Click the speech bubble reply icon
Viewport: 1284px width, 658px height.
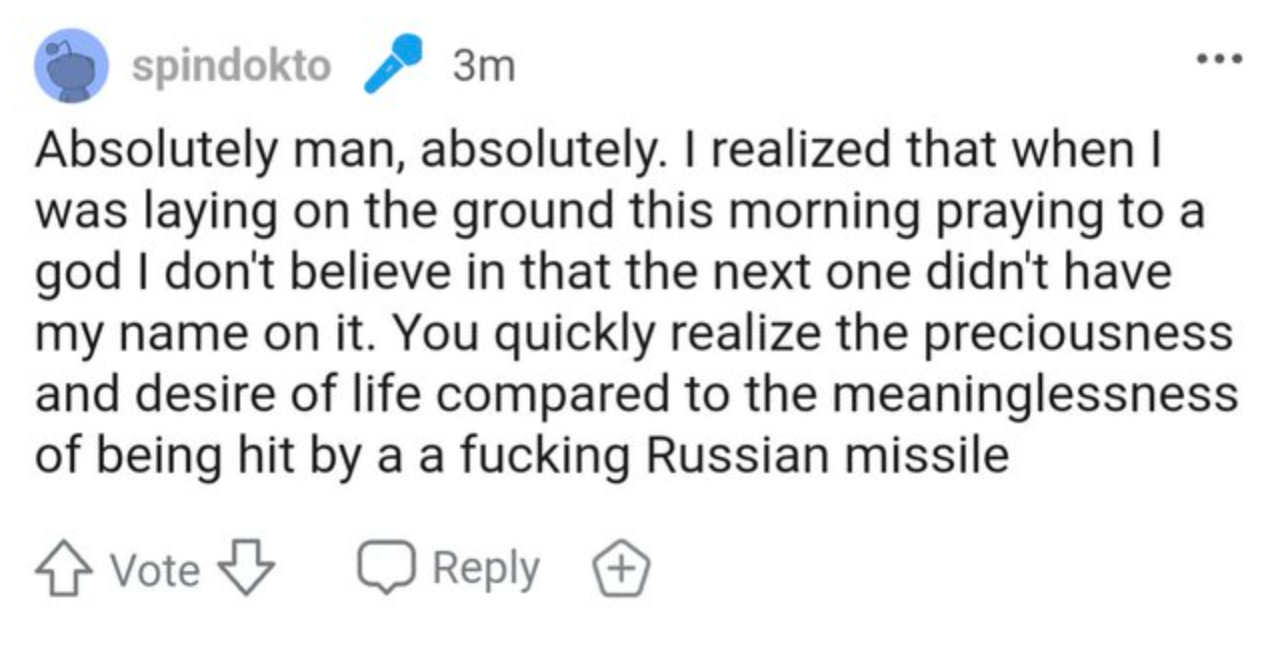coord(385,568)
